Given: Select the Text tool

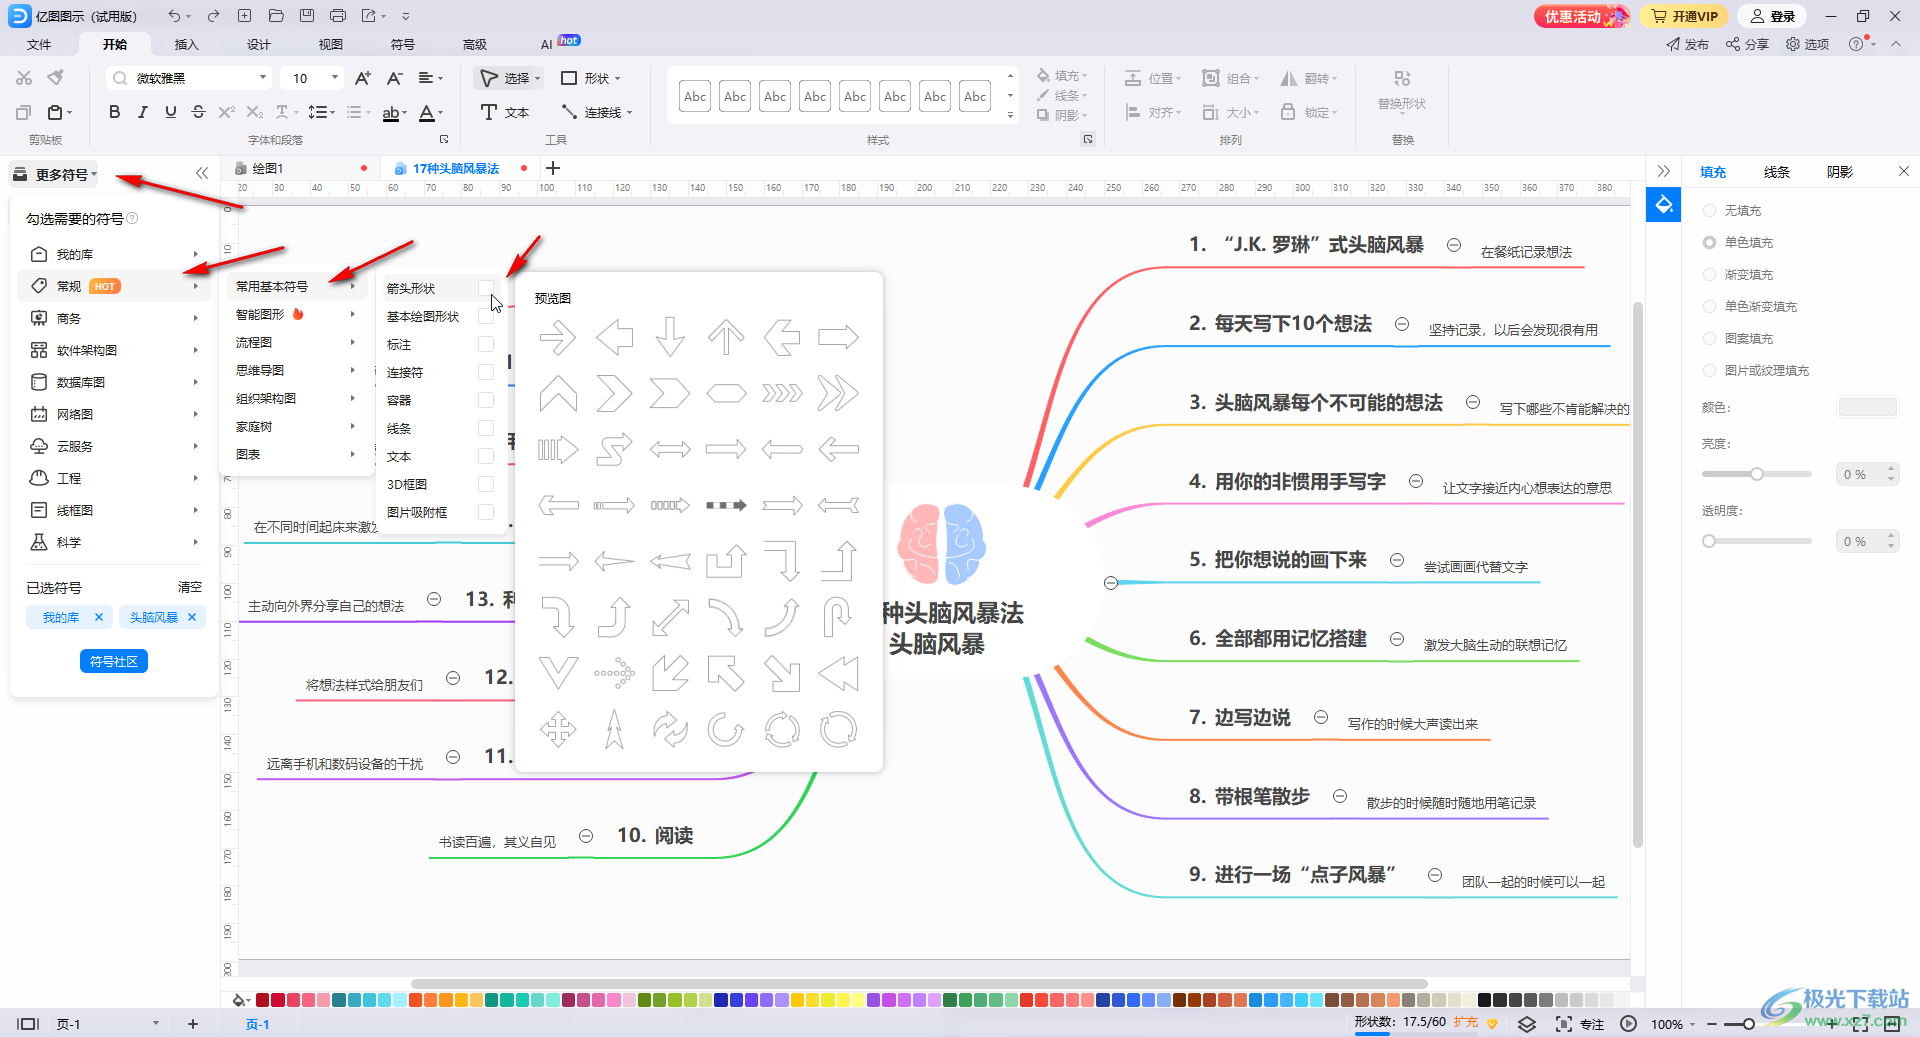Looking at the screenshot, I should [505, 112].
